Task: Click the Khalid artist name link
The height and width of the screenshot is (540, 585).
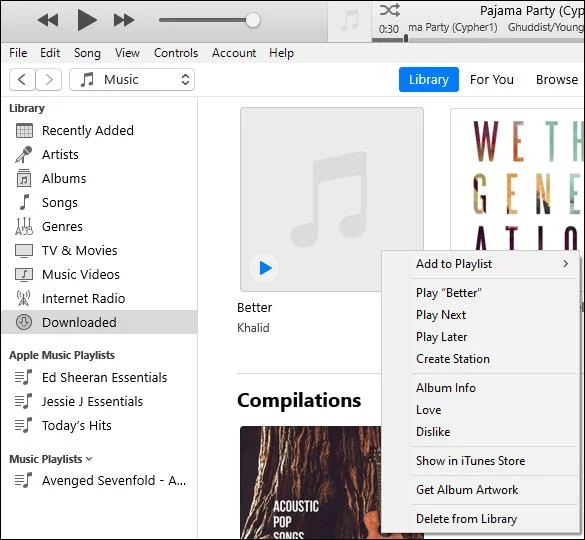Action: click(x=253, y=328)
